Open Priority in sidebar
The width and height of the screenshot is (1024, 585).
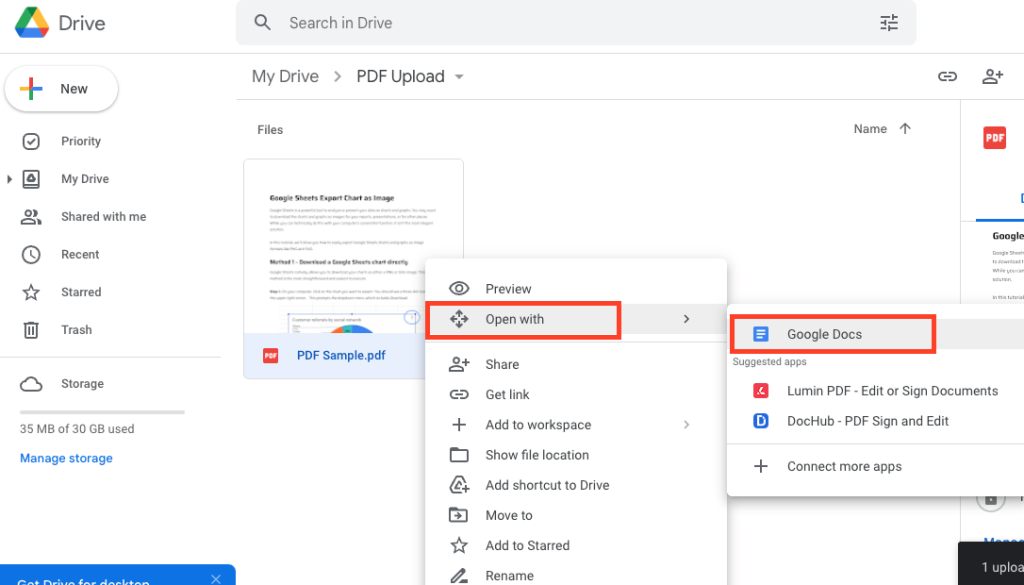(80, 141)
